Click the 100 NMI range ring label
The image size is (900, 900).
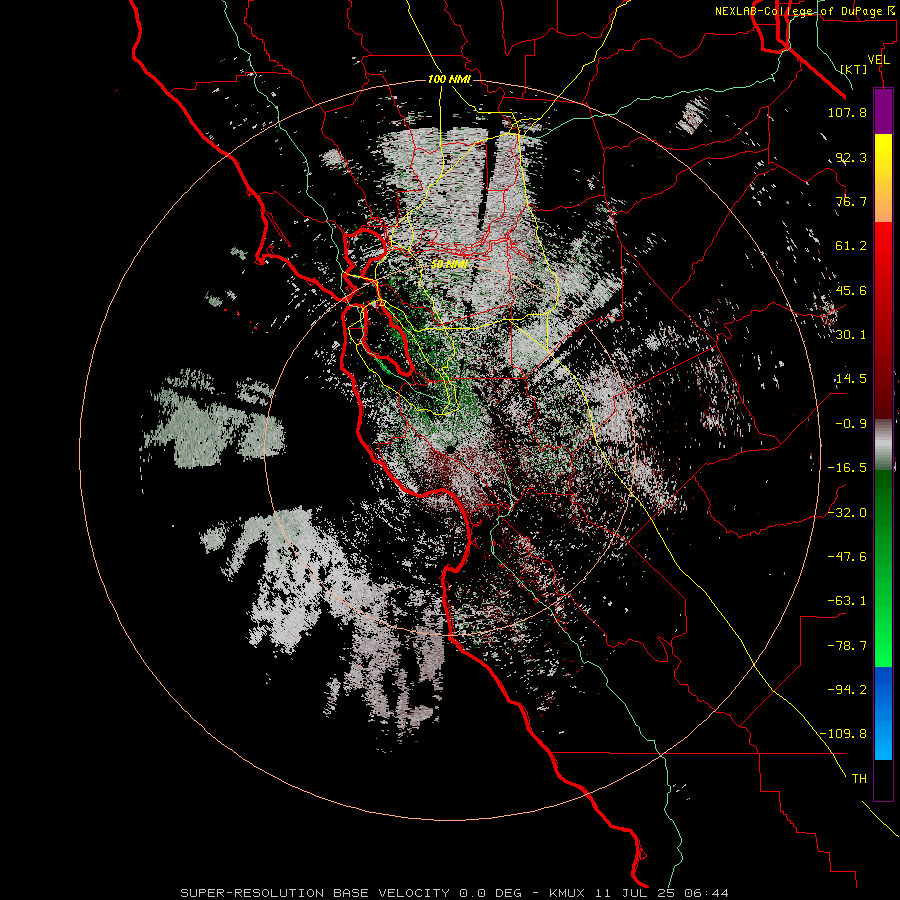[449, 79]
